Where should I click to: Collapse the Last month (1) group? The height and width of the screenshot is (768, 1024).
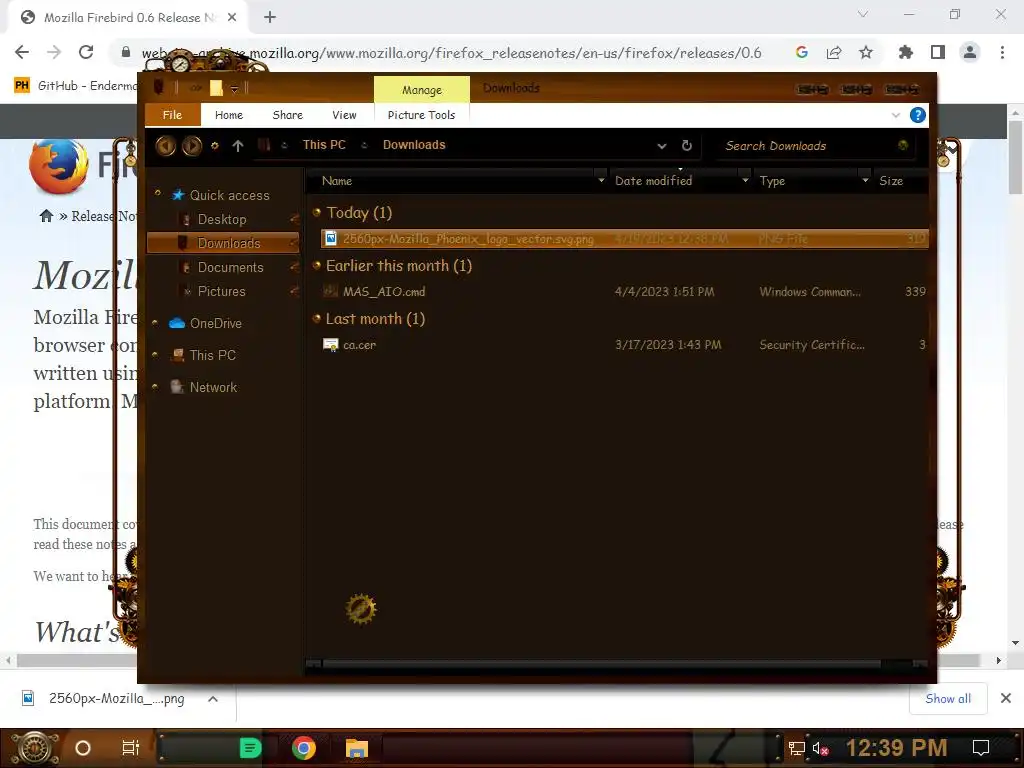[x=317, y=318]
